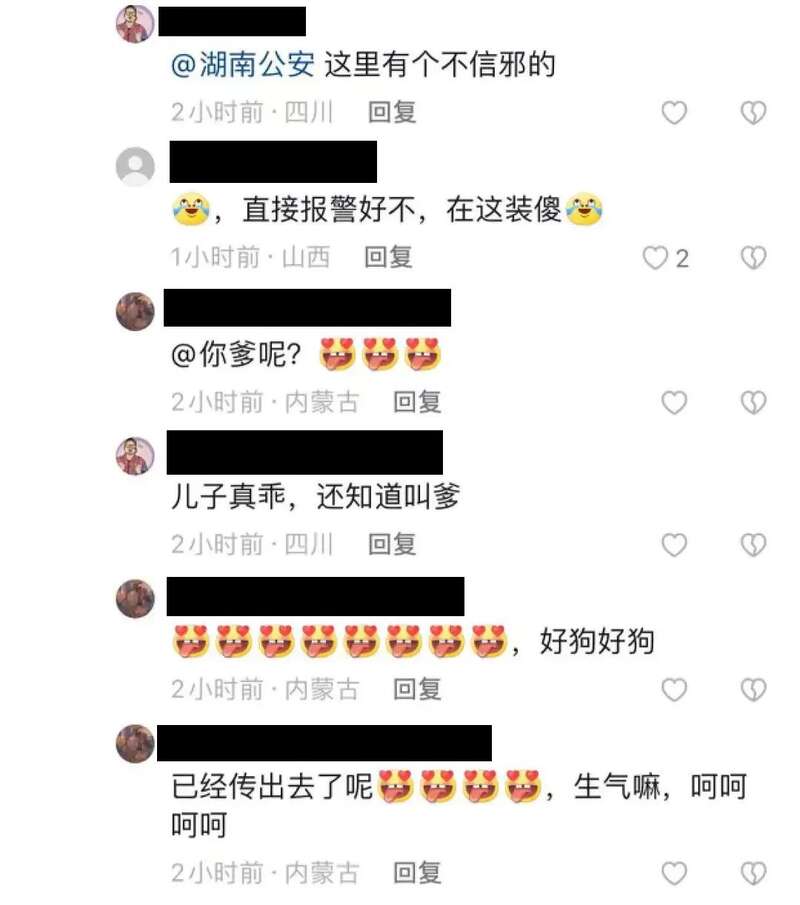Reply to the '直接报警好不' comment
800x905 pixels.
point(388,257)
